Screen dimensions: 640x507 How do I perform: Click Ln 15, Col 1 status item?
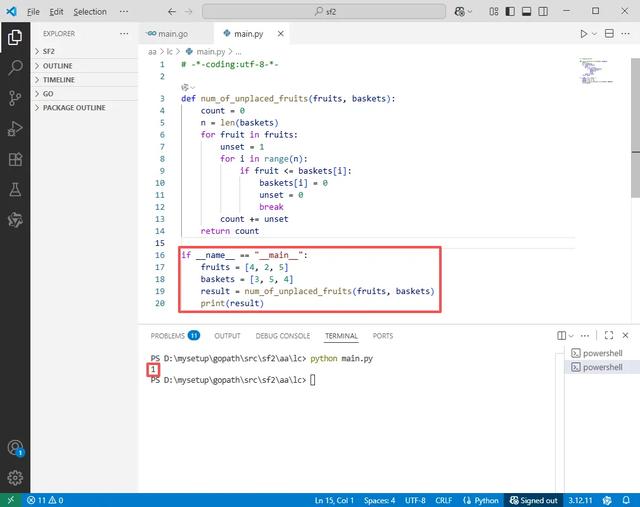[334, 500]
